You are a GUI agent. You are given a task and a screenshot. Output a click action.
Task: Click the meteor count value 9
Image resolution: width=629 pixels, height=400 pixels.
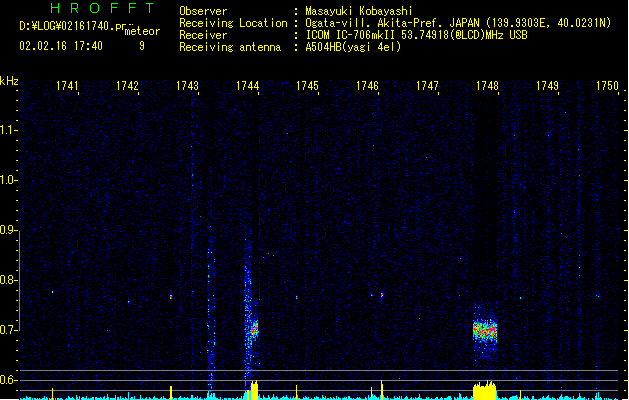(142, 46)
